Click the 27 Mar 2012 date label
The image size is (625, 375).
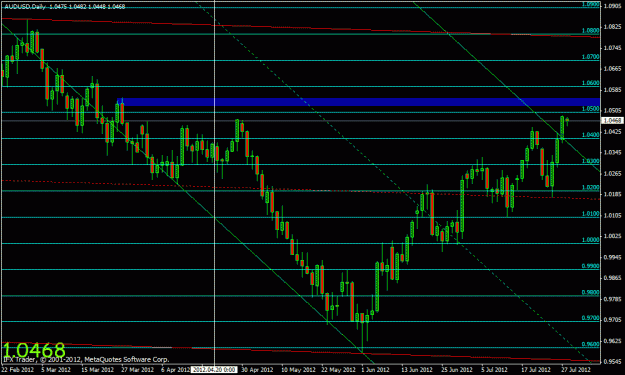click(x=138, y=369)
